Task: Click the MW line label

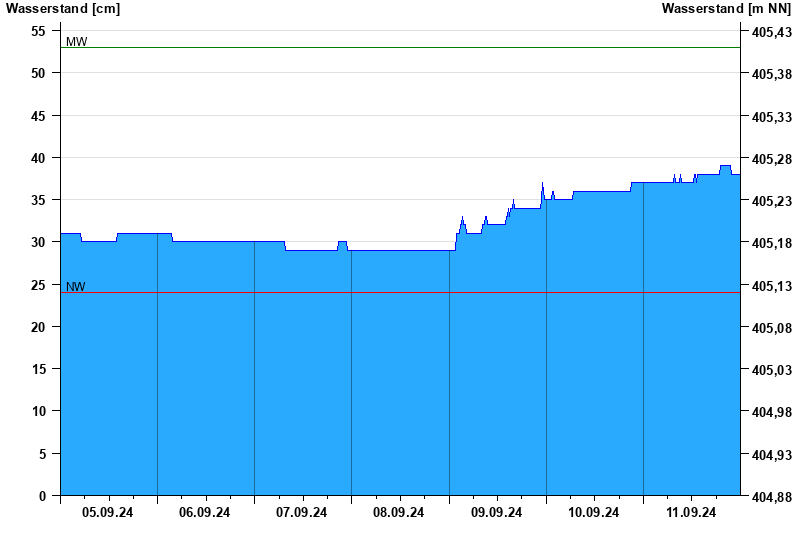Action: click(x=77, y=42)
